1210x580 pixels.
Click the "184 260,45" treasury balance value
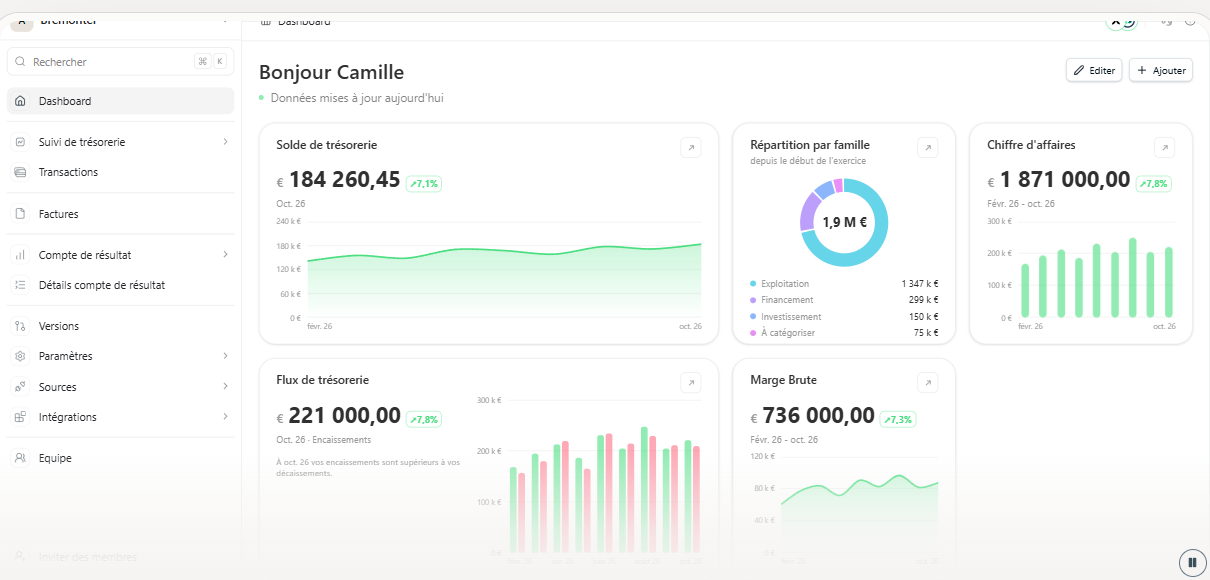coord(345,181)
